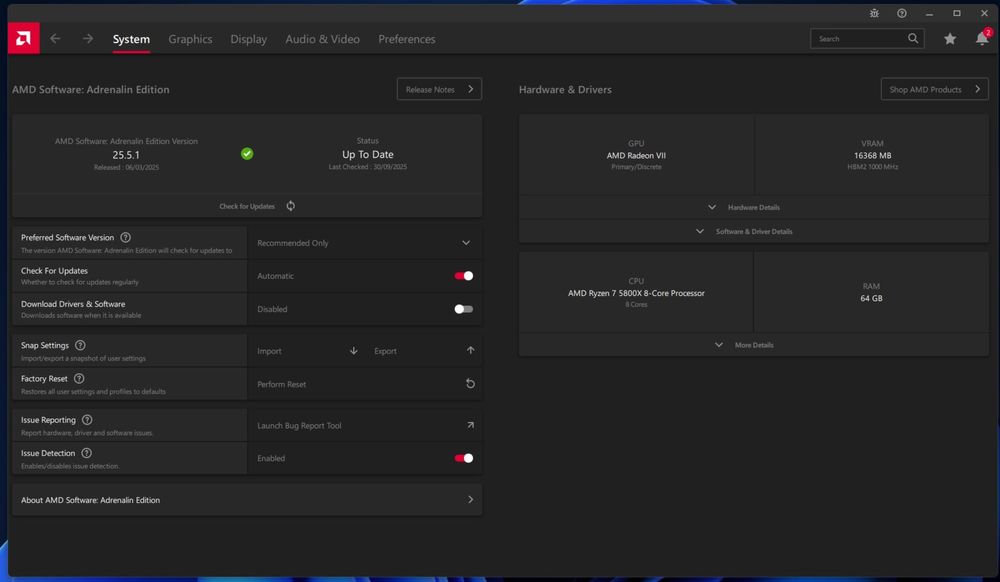Enable Download Drivers & Software toggle
This screenshot has width=1000, height=582.
click(463, 309)
